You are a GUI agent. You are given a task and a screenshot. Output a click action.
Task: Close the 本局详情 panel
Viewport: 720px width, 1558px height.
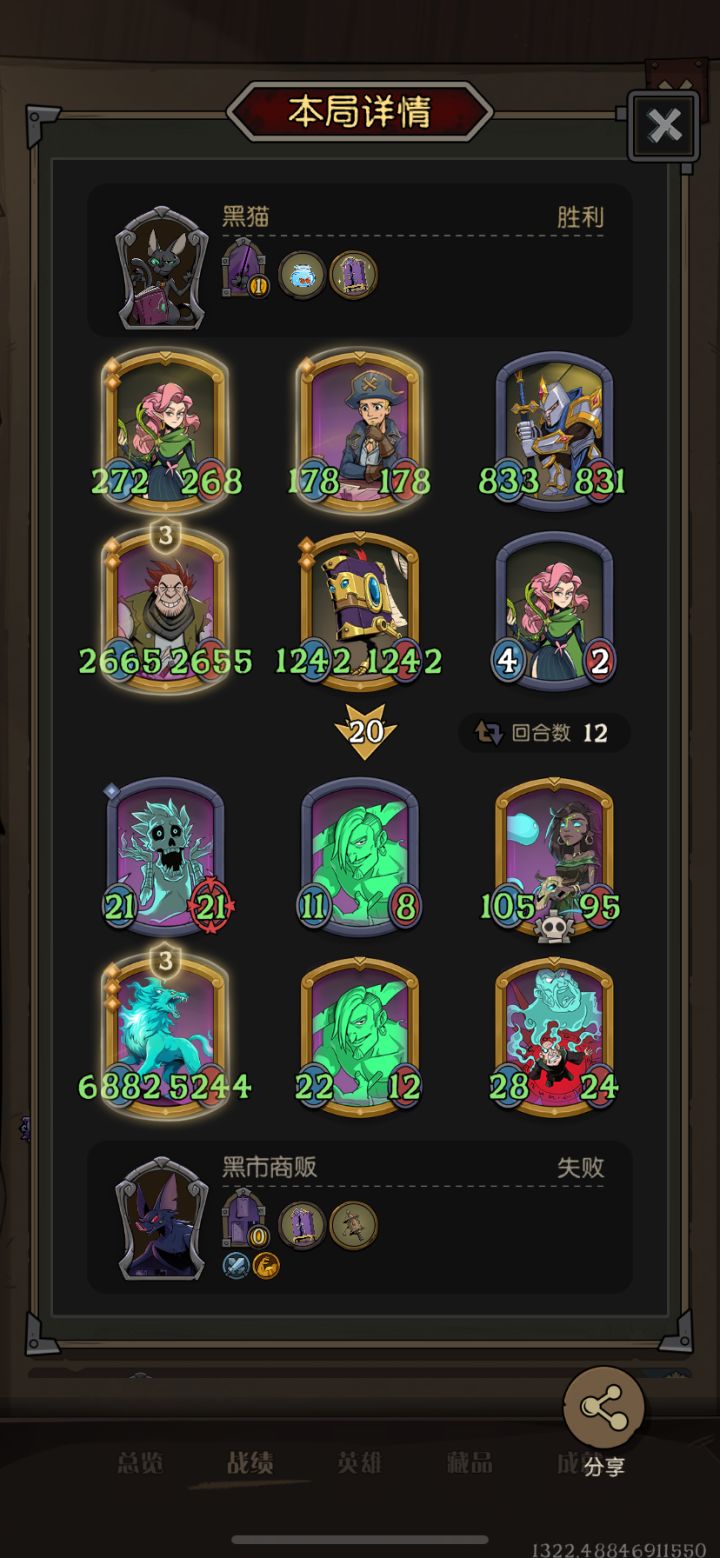coord(664,126)
